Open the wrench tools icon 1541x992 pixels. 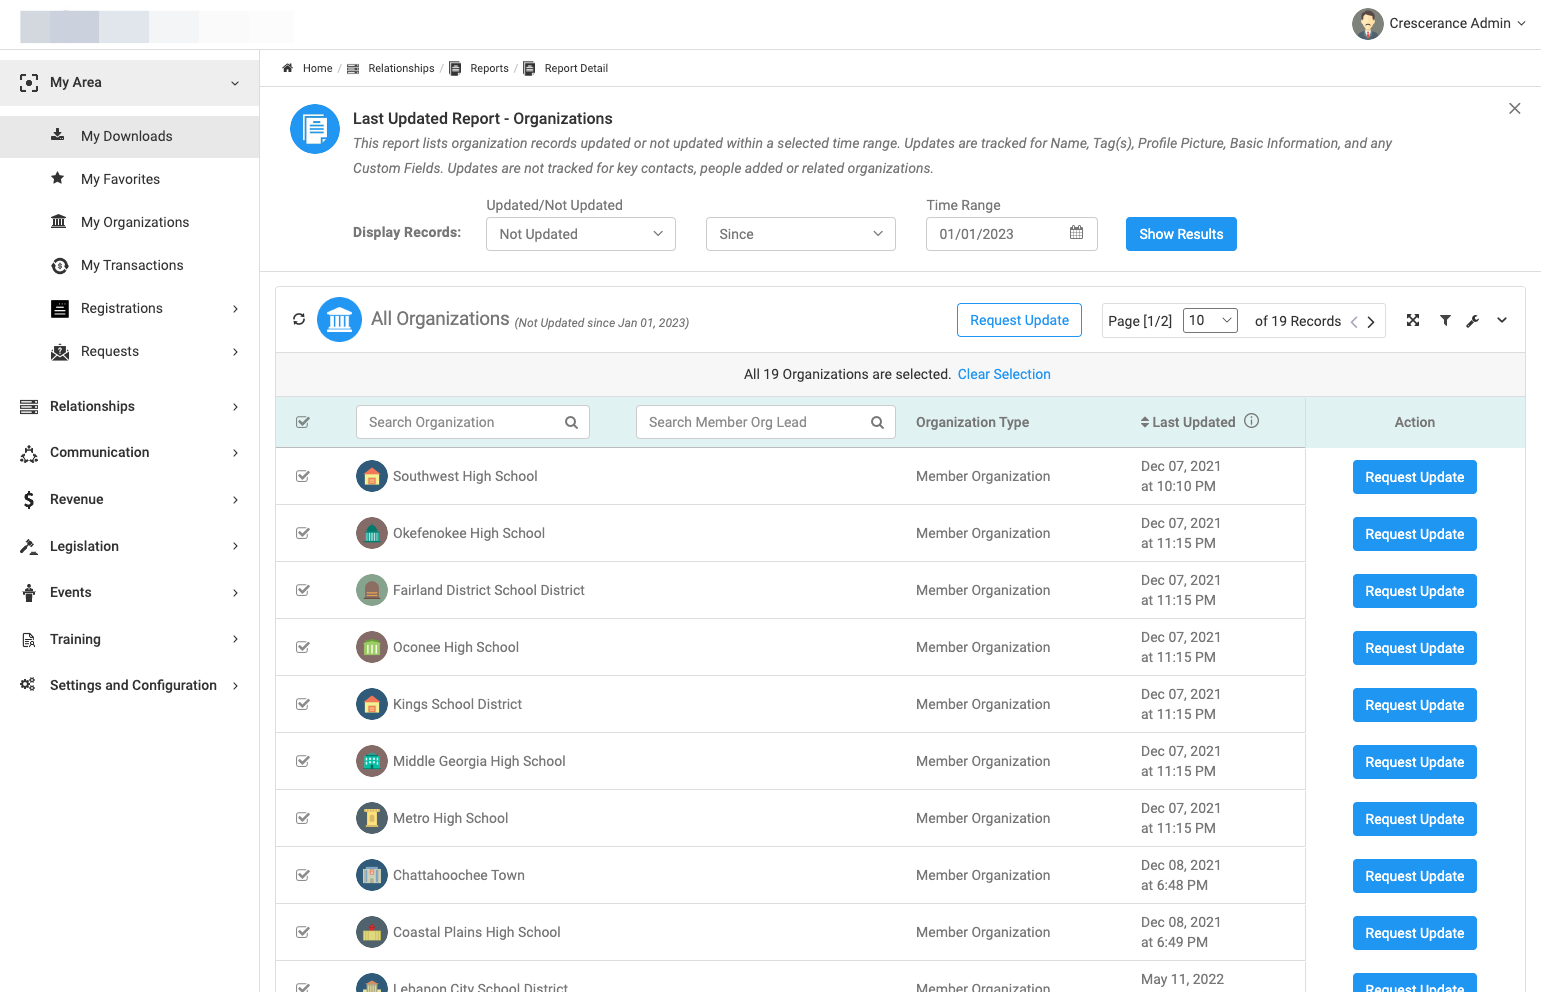[x=1473, y=321]
